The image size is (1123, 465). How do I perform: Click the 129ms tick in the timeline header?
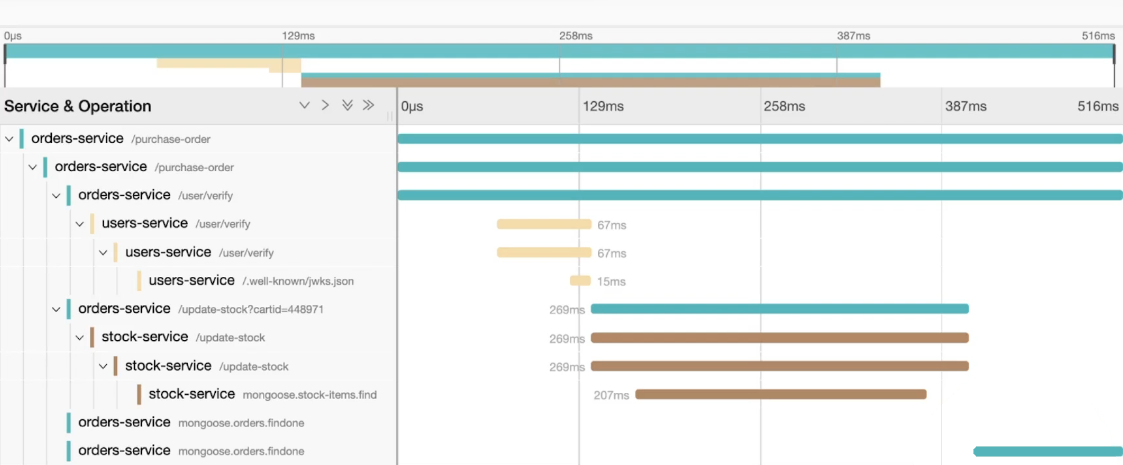[596, 106]
